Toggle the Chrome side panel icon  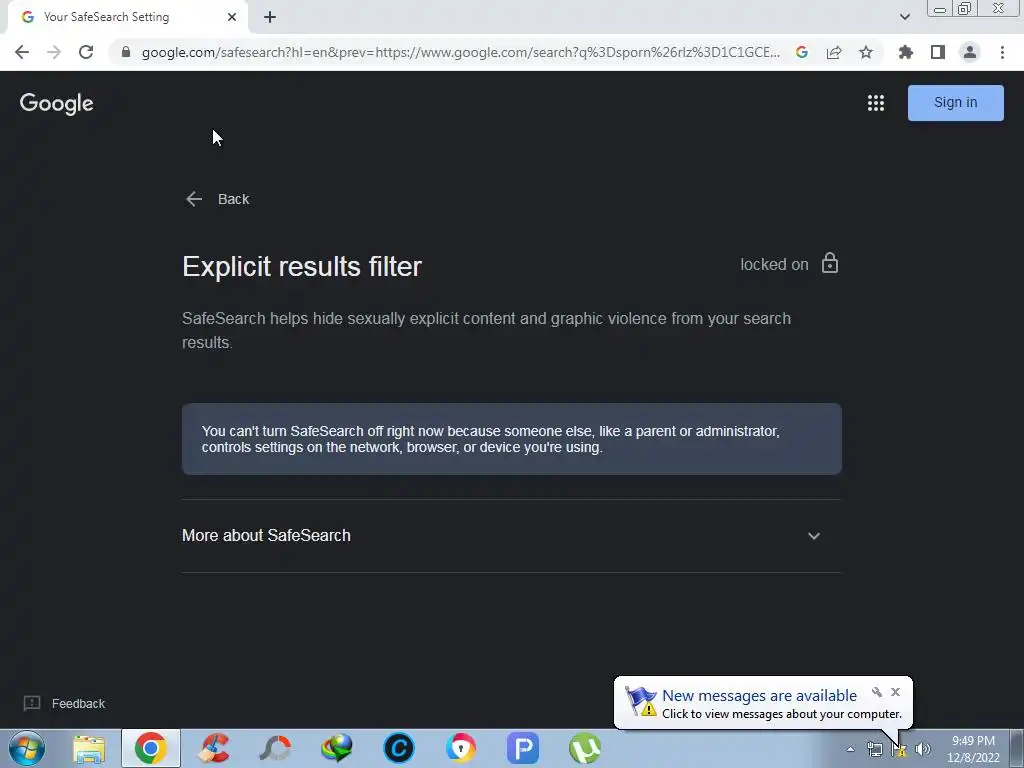coord(938,52)
